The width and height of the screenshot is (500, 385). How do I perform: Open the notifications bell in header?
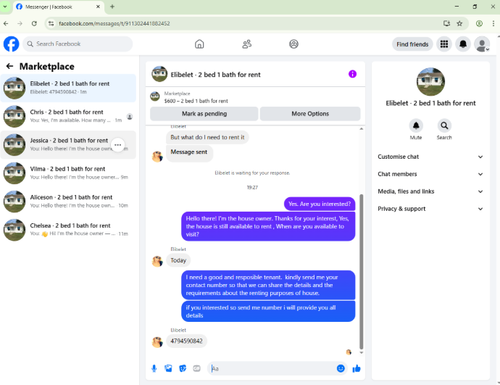tap(463, 44)
